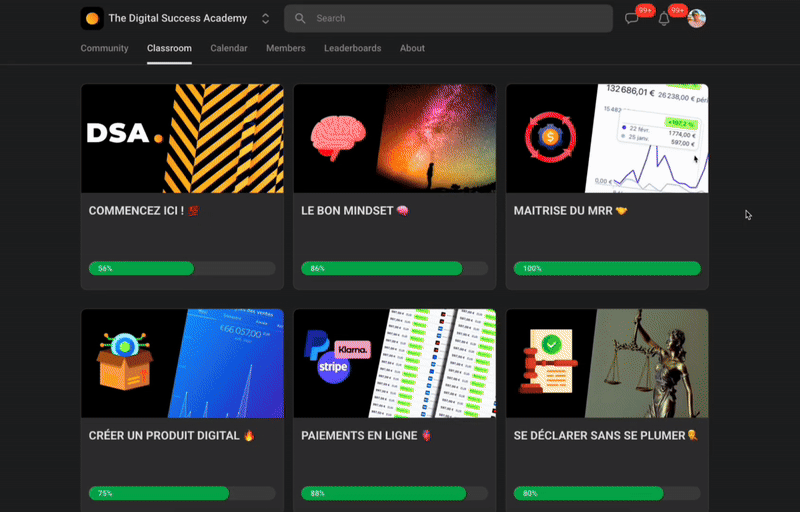Open the Calendar tab
The width and height of the screenshot is (800, 512).
229,48
